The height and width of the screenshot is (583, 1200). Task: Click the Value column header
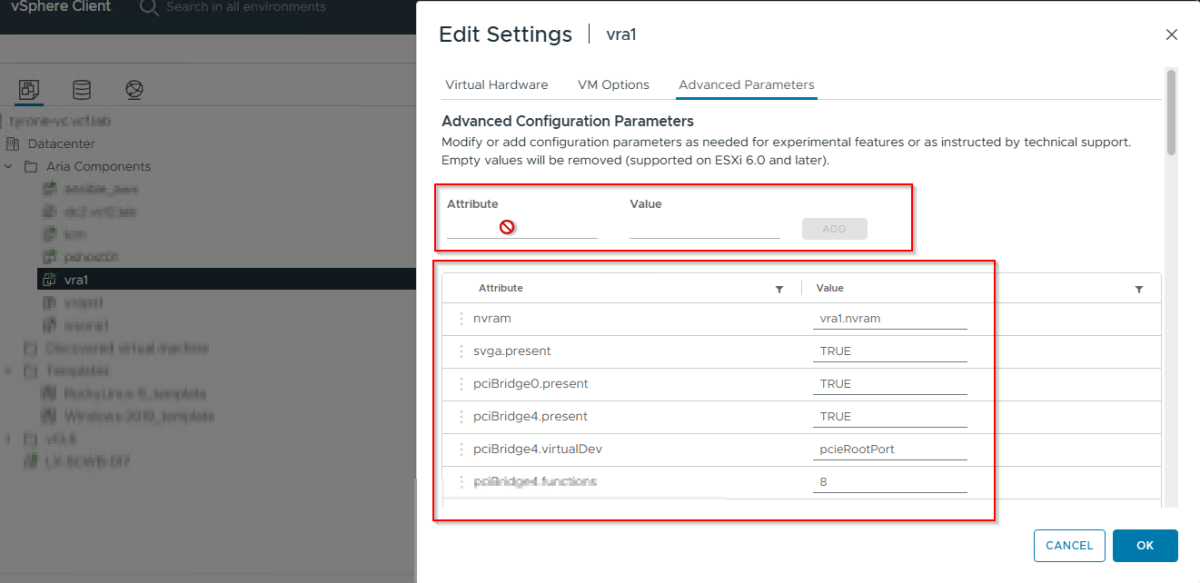[x=830, y=288]
